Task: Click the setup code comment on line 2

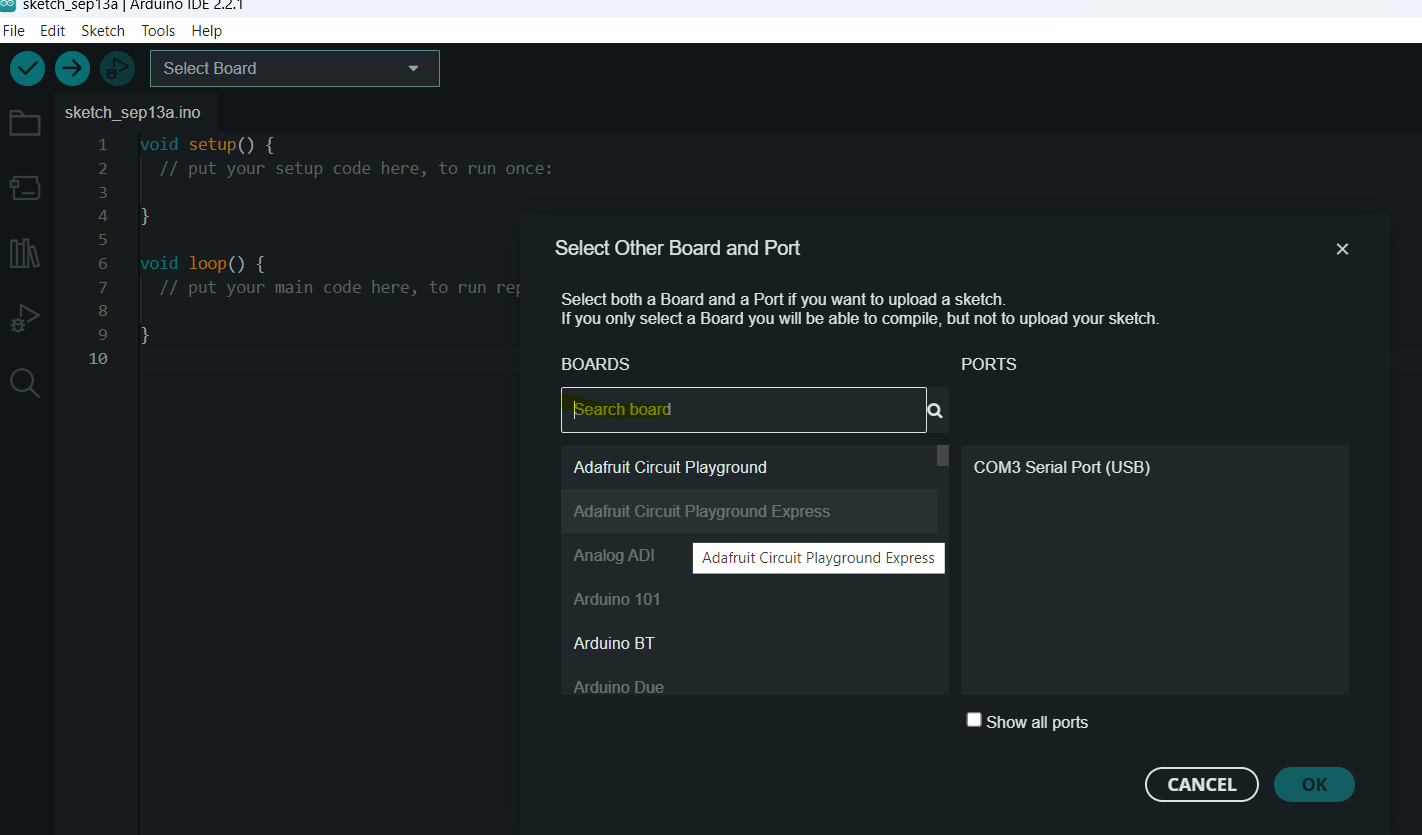Action: [x=356, y=168]
